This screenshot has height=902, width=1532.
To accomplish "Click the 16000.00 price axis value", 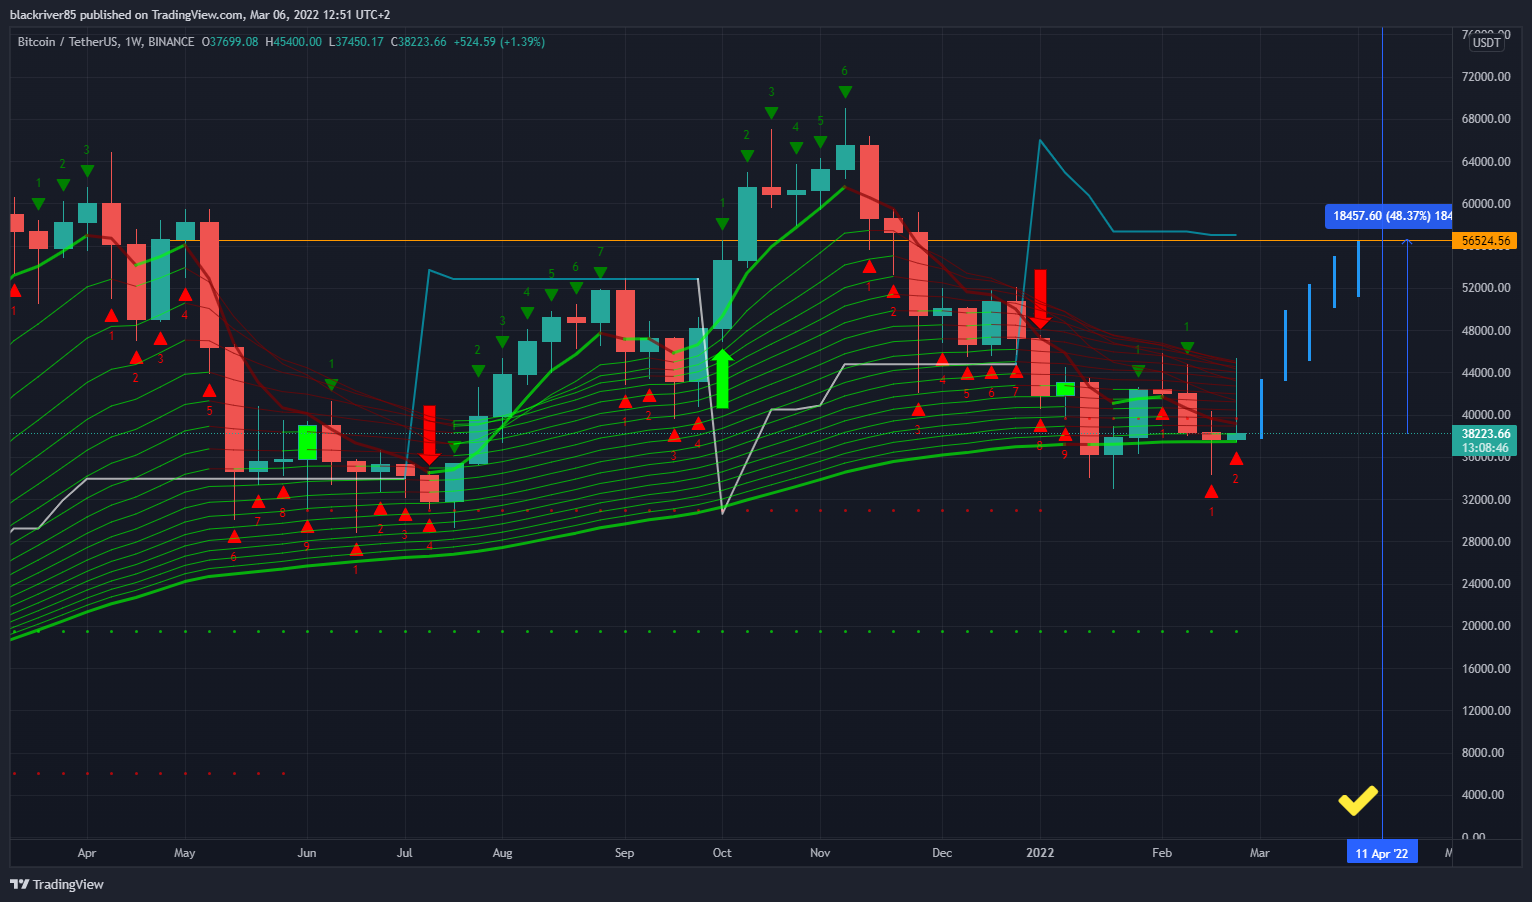I will [1486, 669].
